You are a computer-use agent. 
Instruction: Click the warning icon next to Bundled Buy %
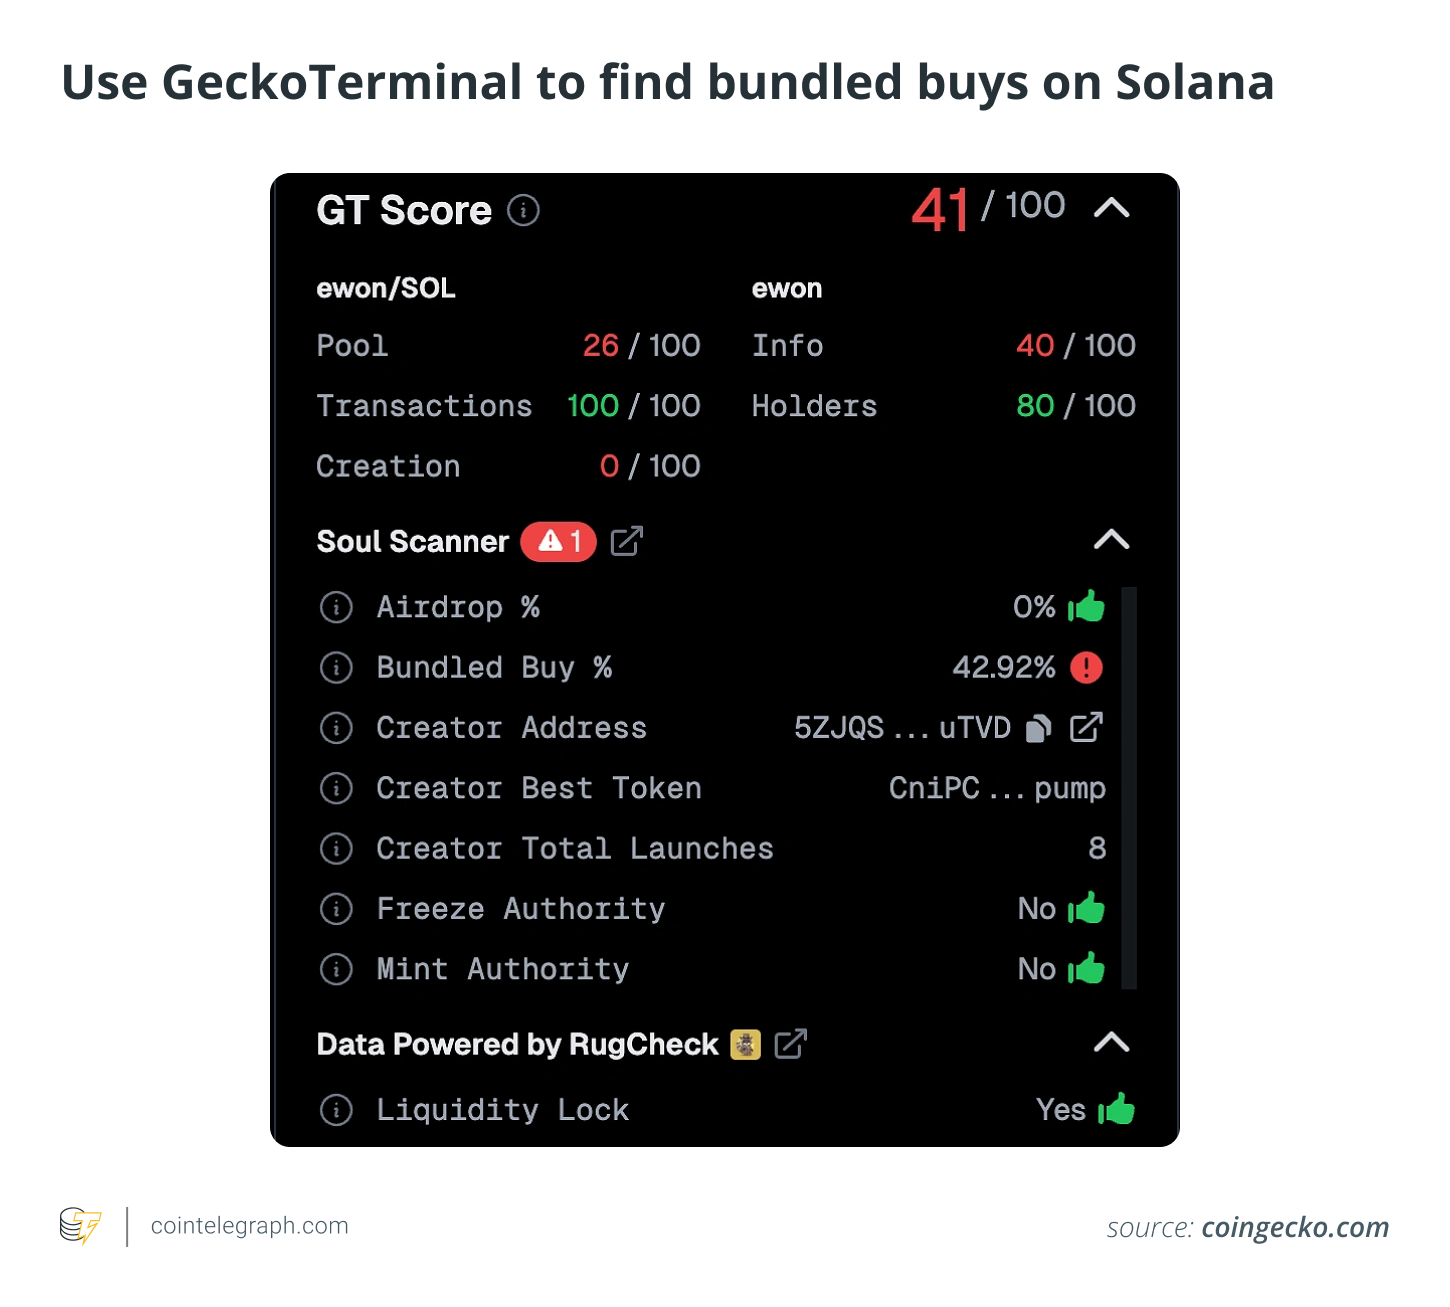click(x=1088, y=668)
